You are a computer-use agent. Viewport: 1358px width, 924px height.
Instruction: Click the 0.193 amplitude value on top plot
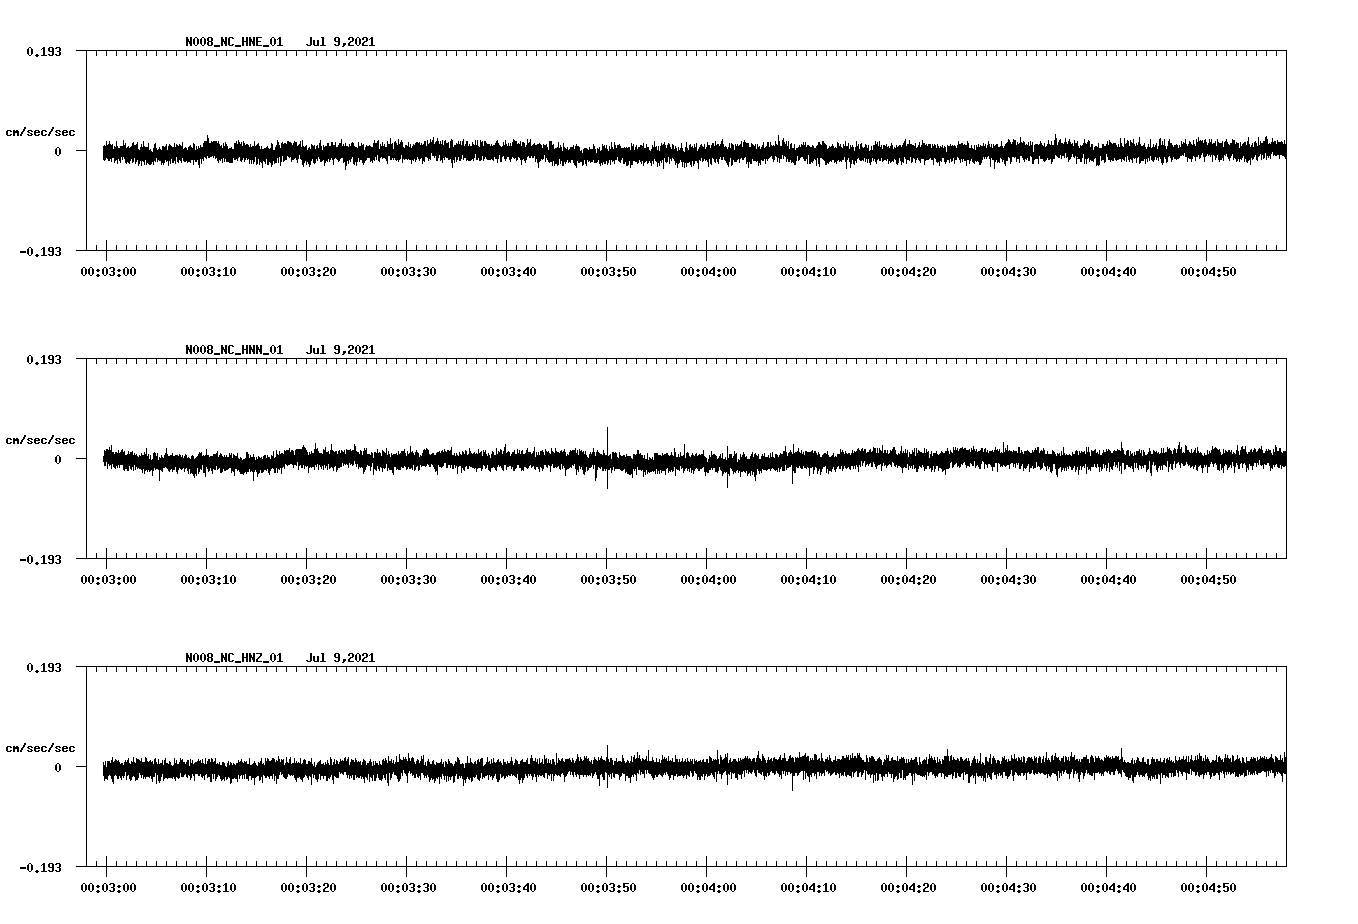[45, 49]
